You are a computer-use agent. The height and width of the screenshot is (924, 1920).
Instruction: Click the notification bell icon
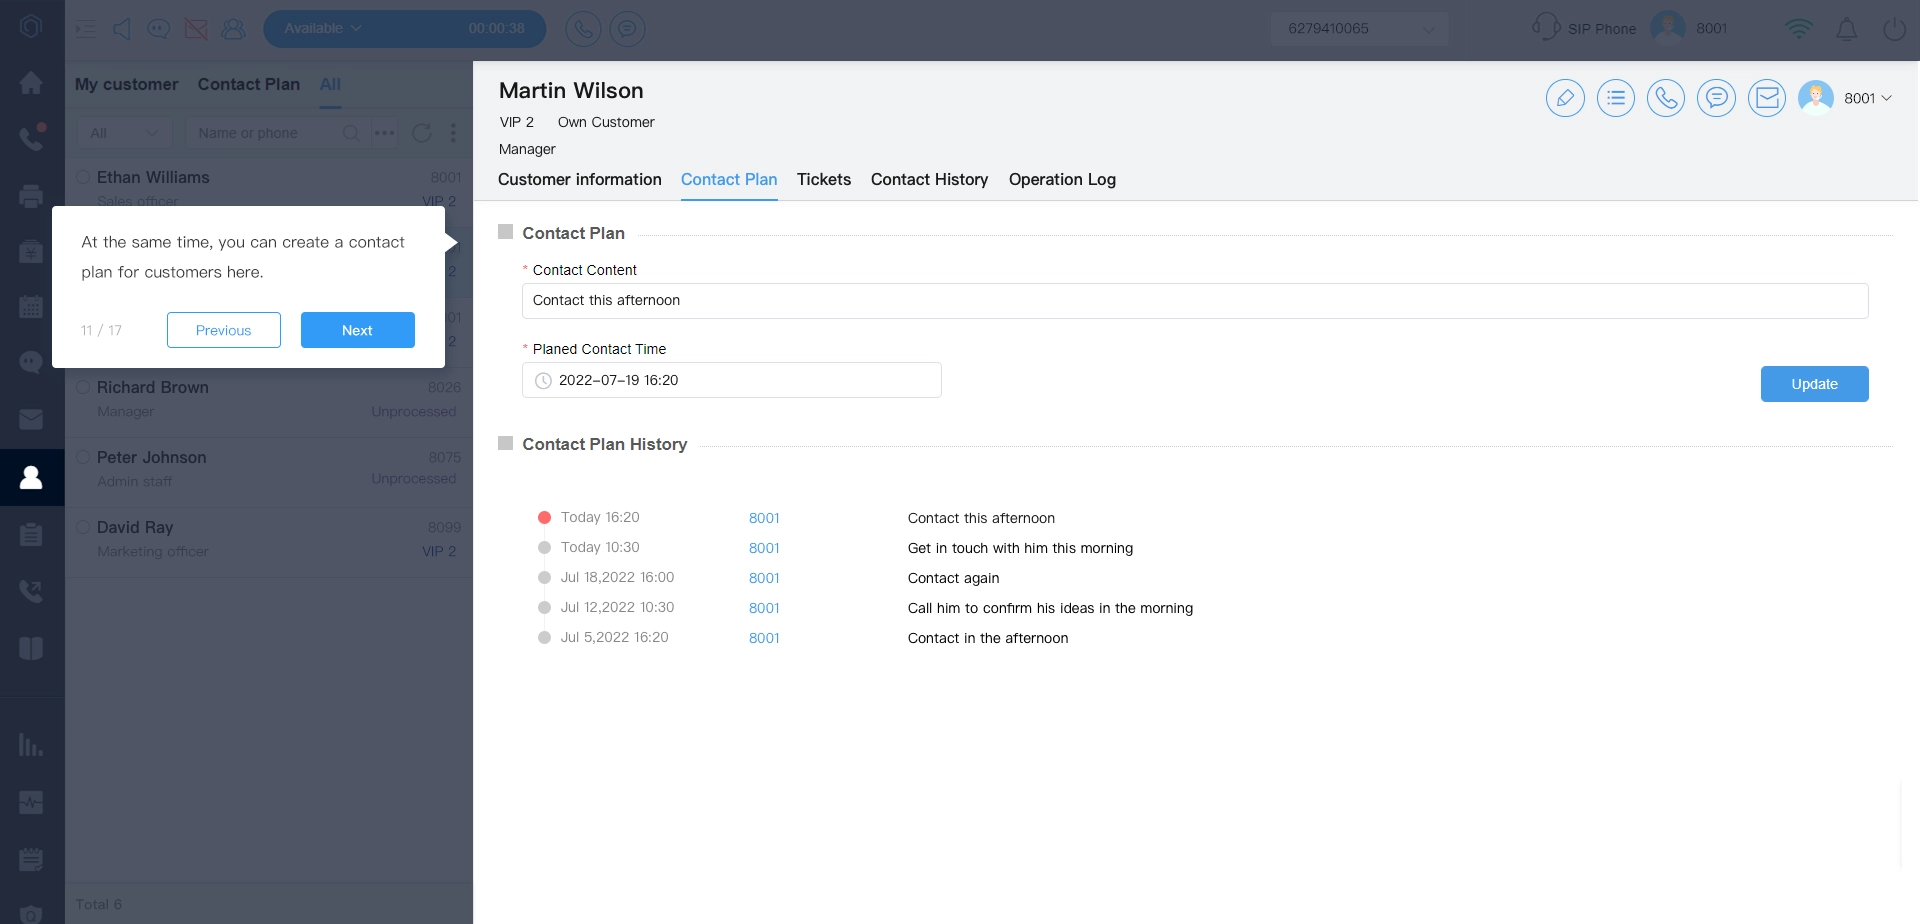pos(1846,29)
